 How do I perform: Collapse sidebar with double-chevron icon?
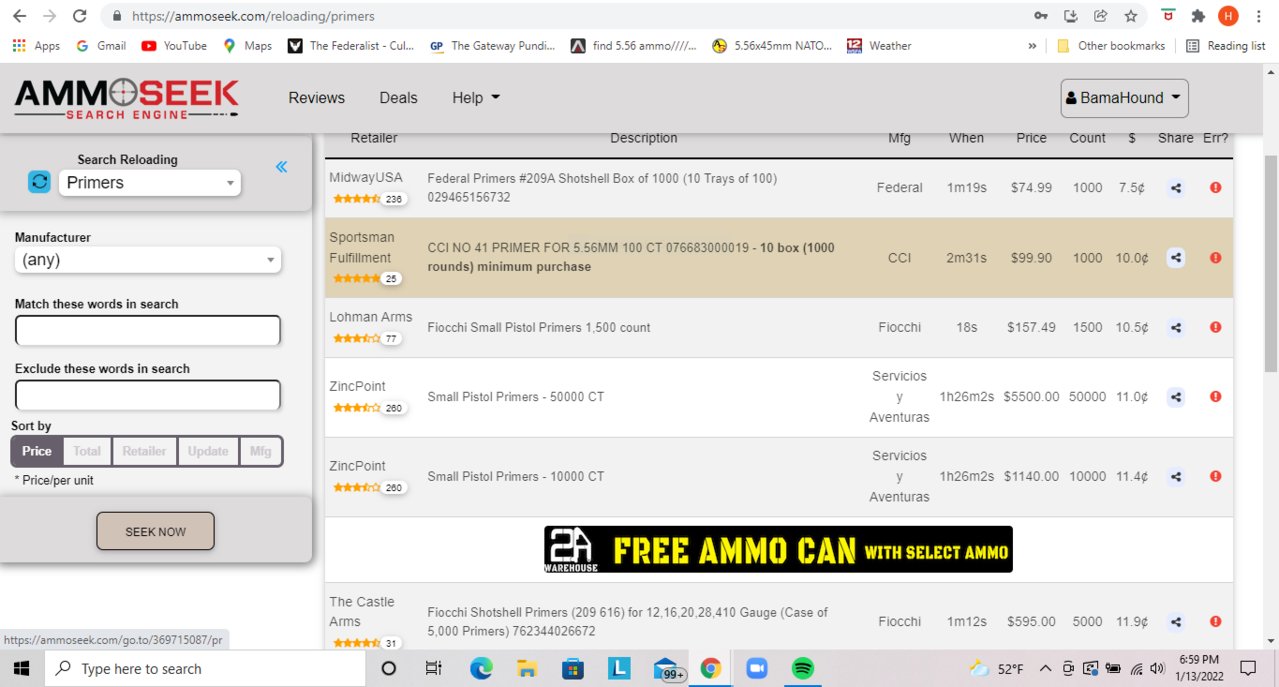tap(281, 167)
